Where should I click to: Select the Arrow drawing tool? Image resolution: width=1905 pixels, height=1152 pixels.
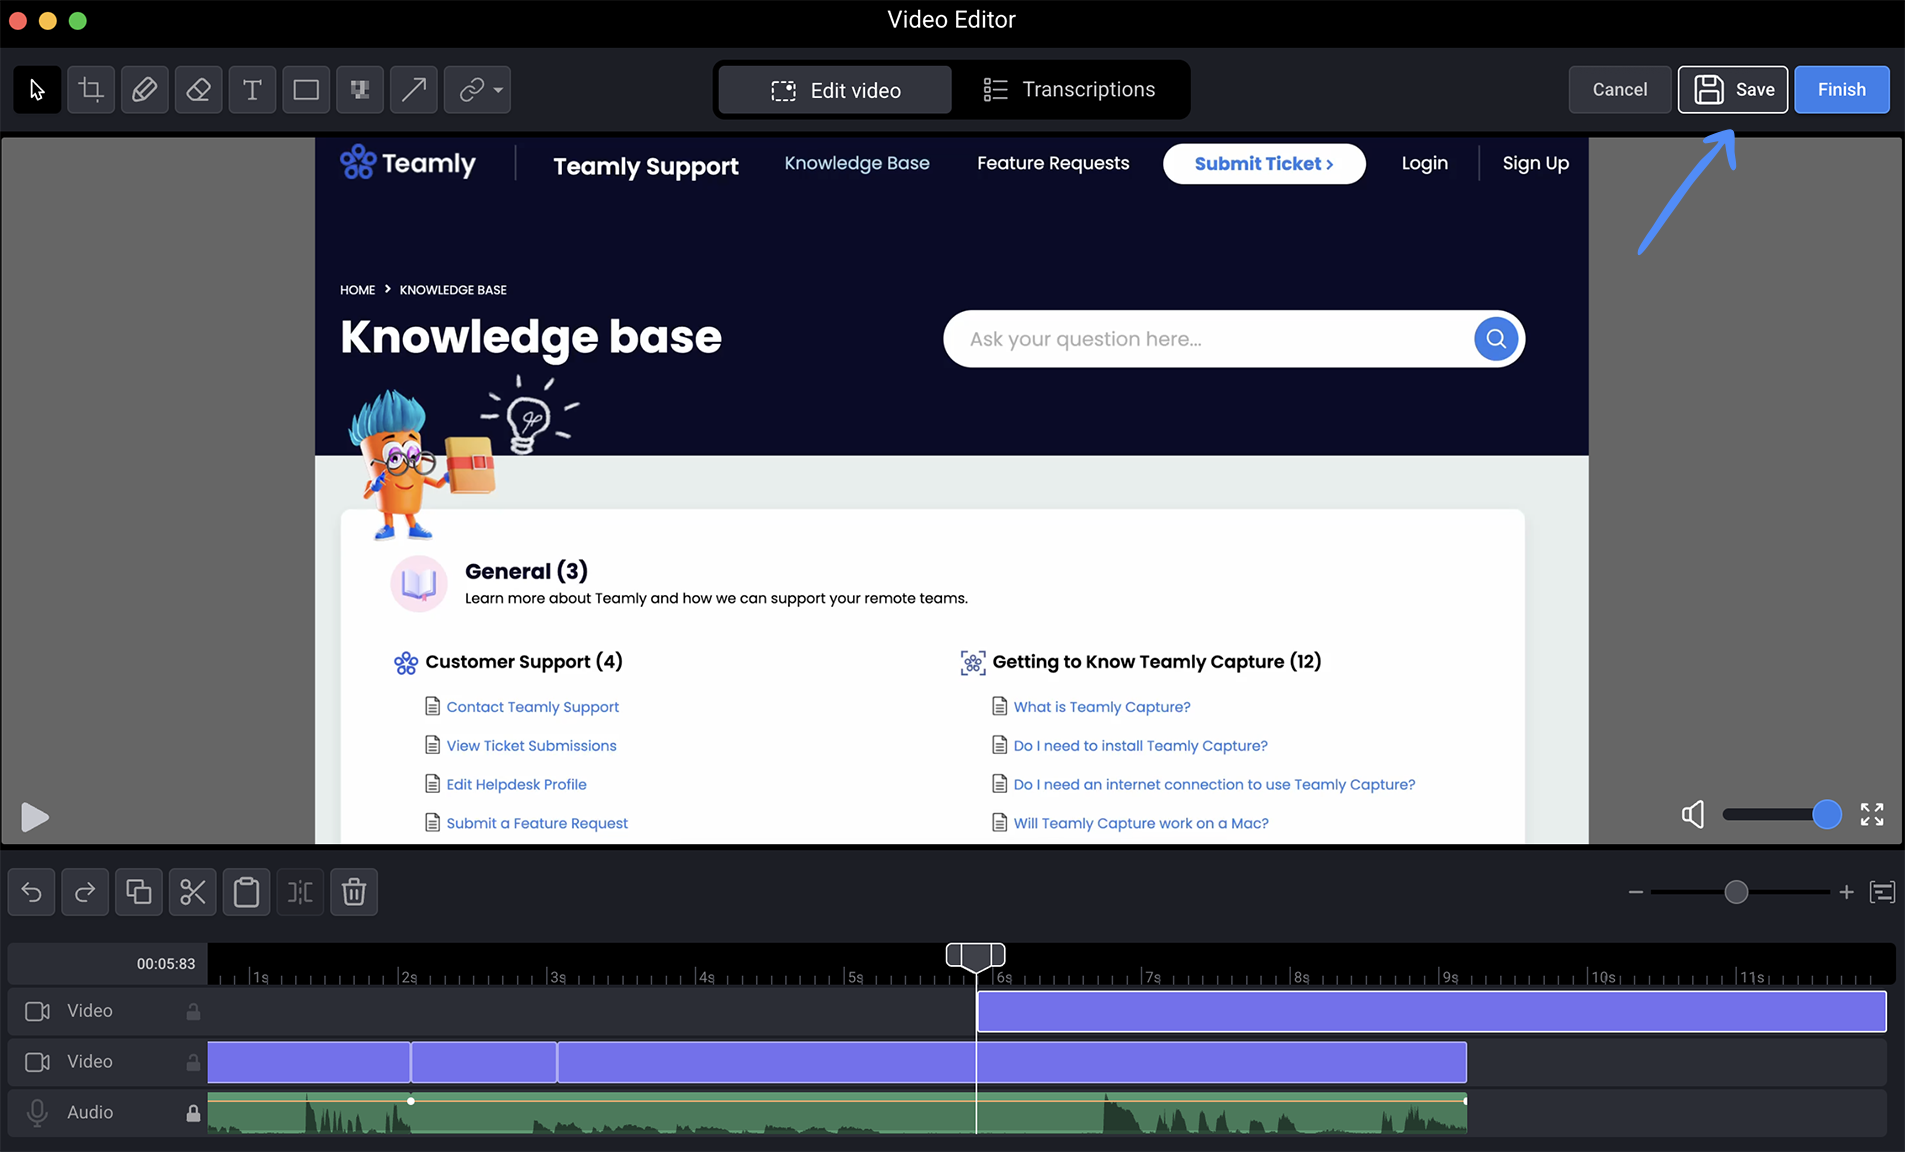point(414,90)
